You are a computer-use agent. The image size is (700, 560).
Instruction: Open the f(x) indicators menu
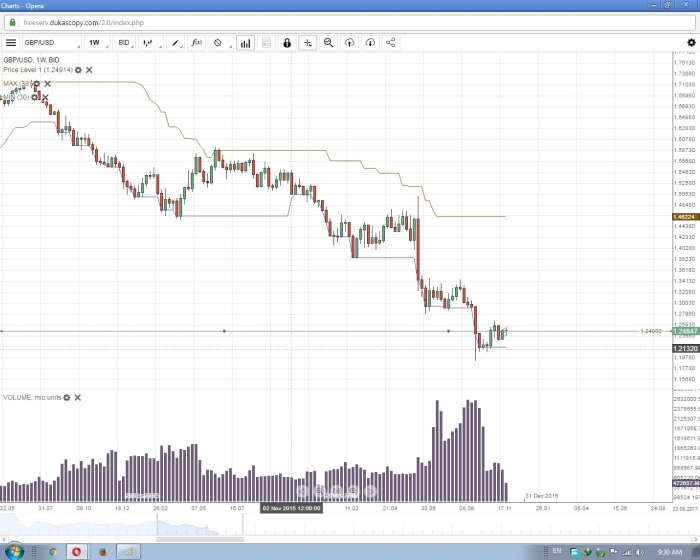tap(196, 43)
